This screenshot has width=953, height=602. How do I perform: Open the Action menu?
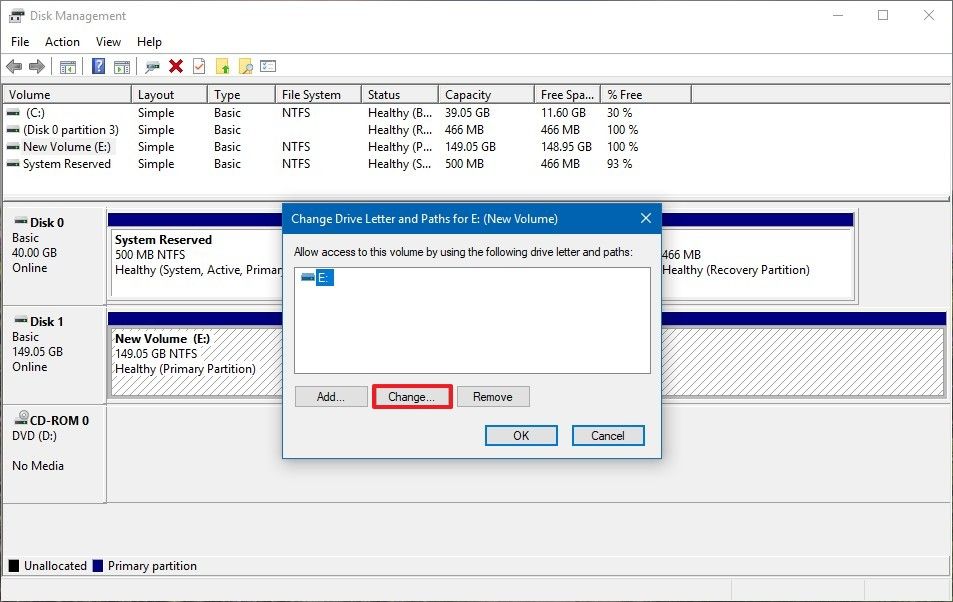(62, 41)
